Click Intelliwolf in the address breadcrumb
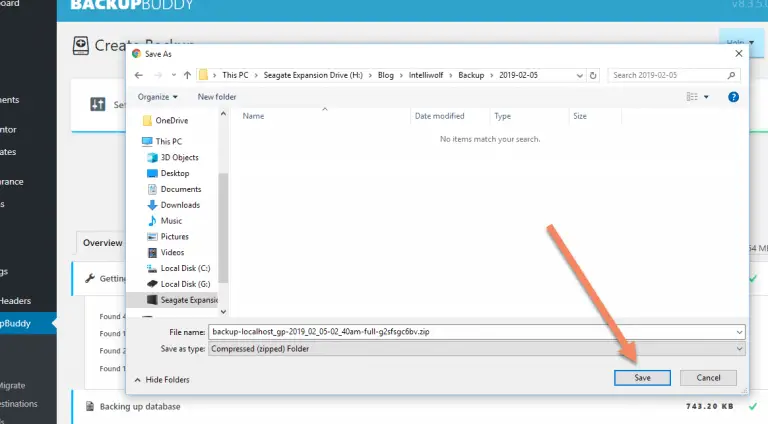 tap(426, 75)
